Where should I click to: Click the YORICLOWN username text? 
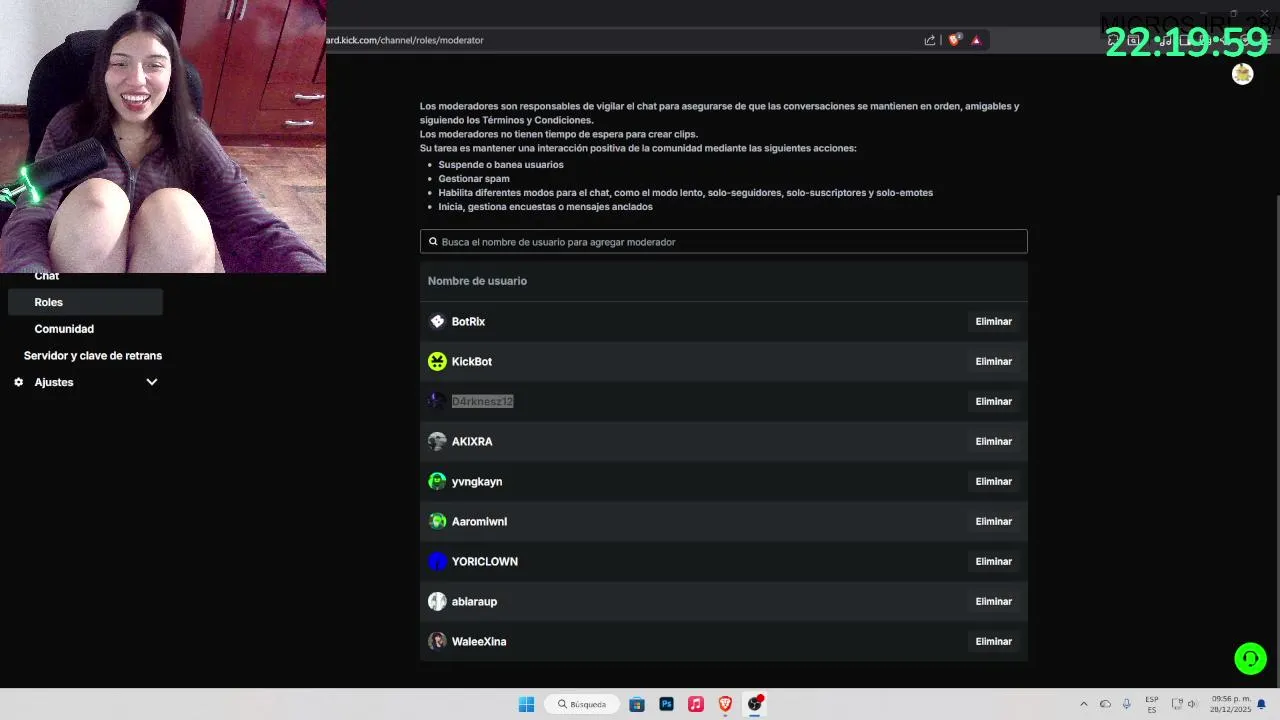pos(485,561)
